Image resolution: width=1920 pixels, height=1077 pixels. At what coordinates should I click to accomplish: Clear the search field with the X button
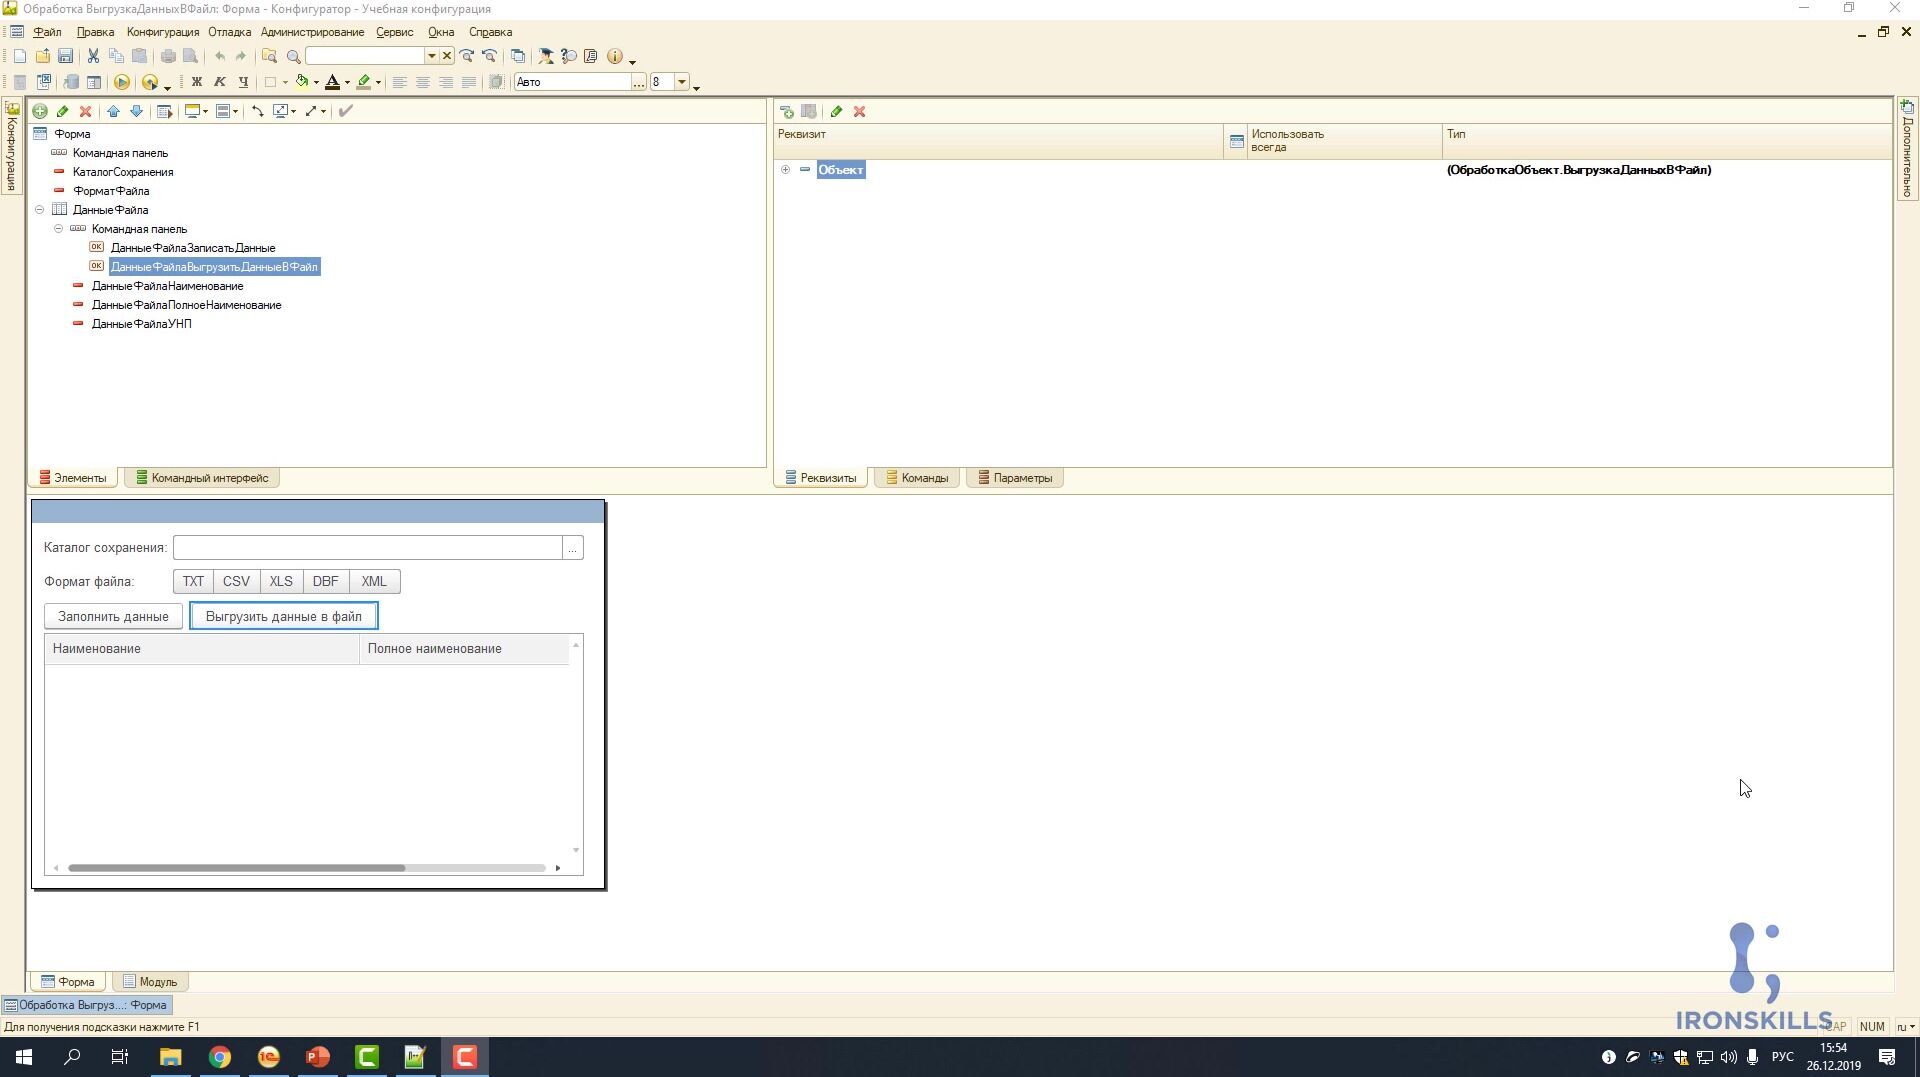tap(447, 56)
